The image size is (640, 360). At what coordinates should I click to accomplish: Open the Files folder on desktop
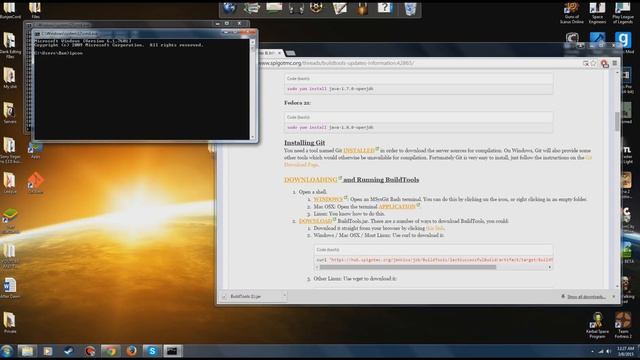36,9
